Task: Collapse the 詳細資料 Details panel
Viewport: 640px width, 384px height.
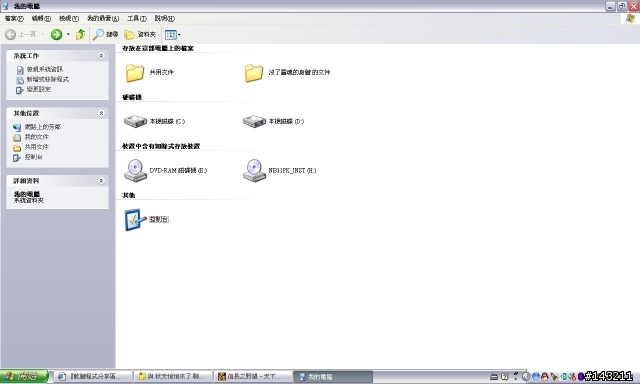Action: pyautogui.click(x=101, y=181)
